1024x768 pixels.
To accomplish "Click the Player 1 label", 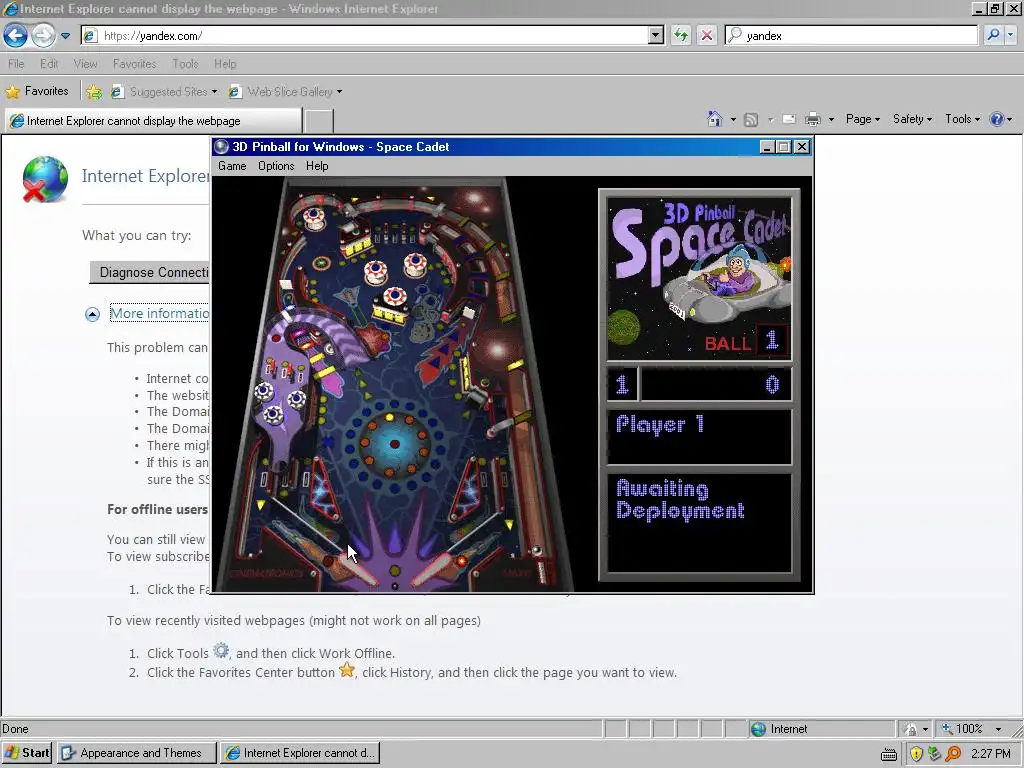I will [660, 424].
